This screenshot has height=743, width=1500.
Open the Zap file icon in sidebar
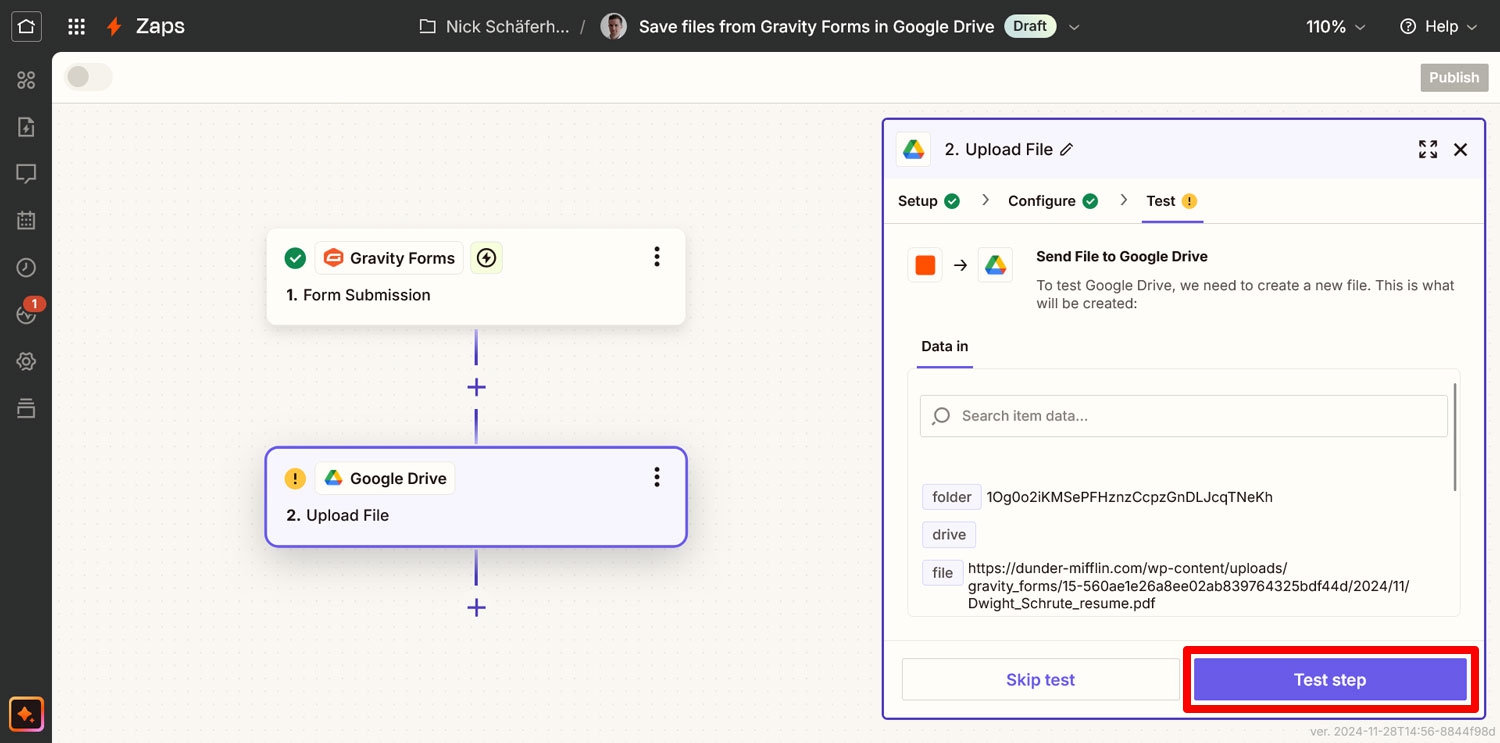(x=26, y=127)
